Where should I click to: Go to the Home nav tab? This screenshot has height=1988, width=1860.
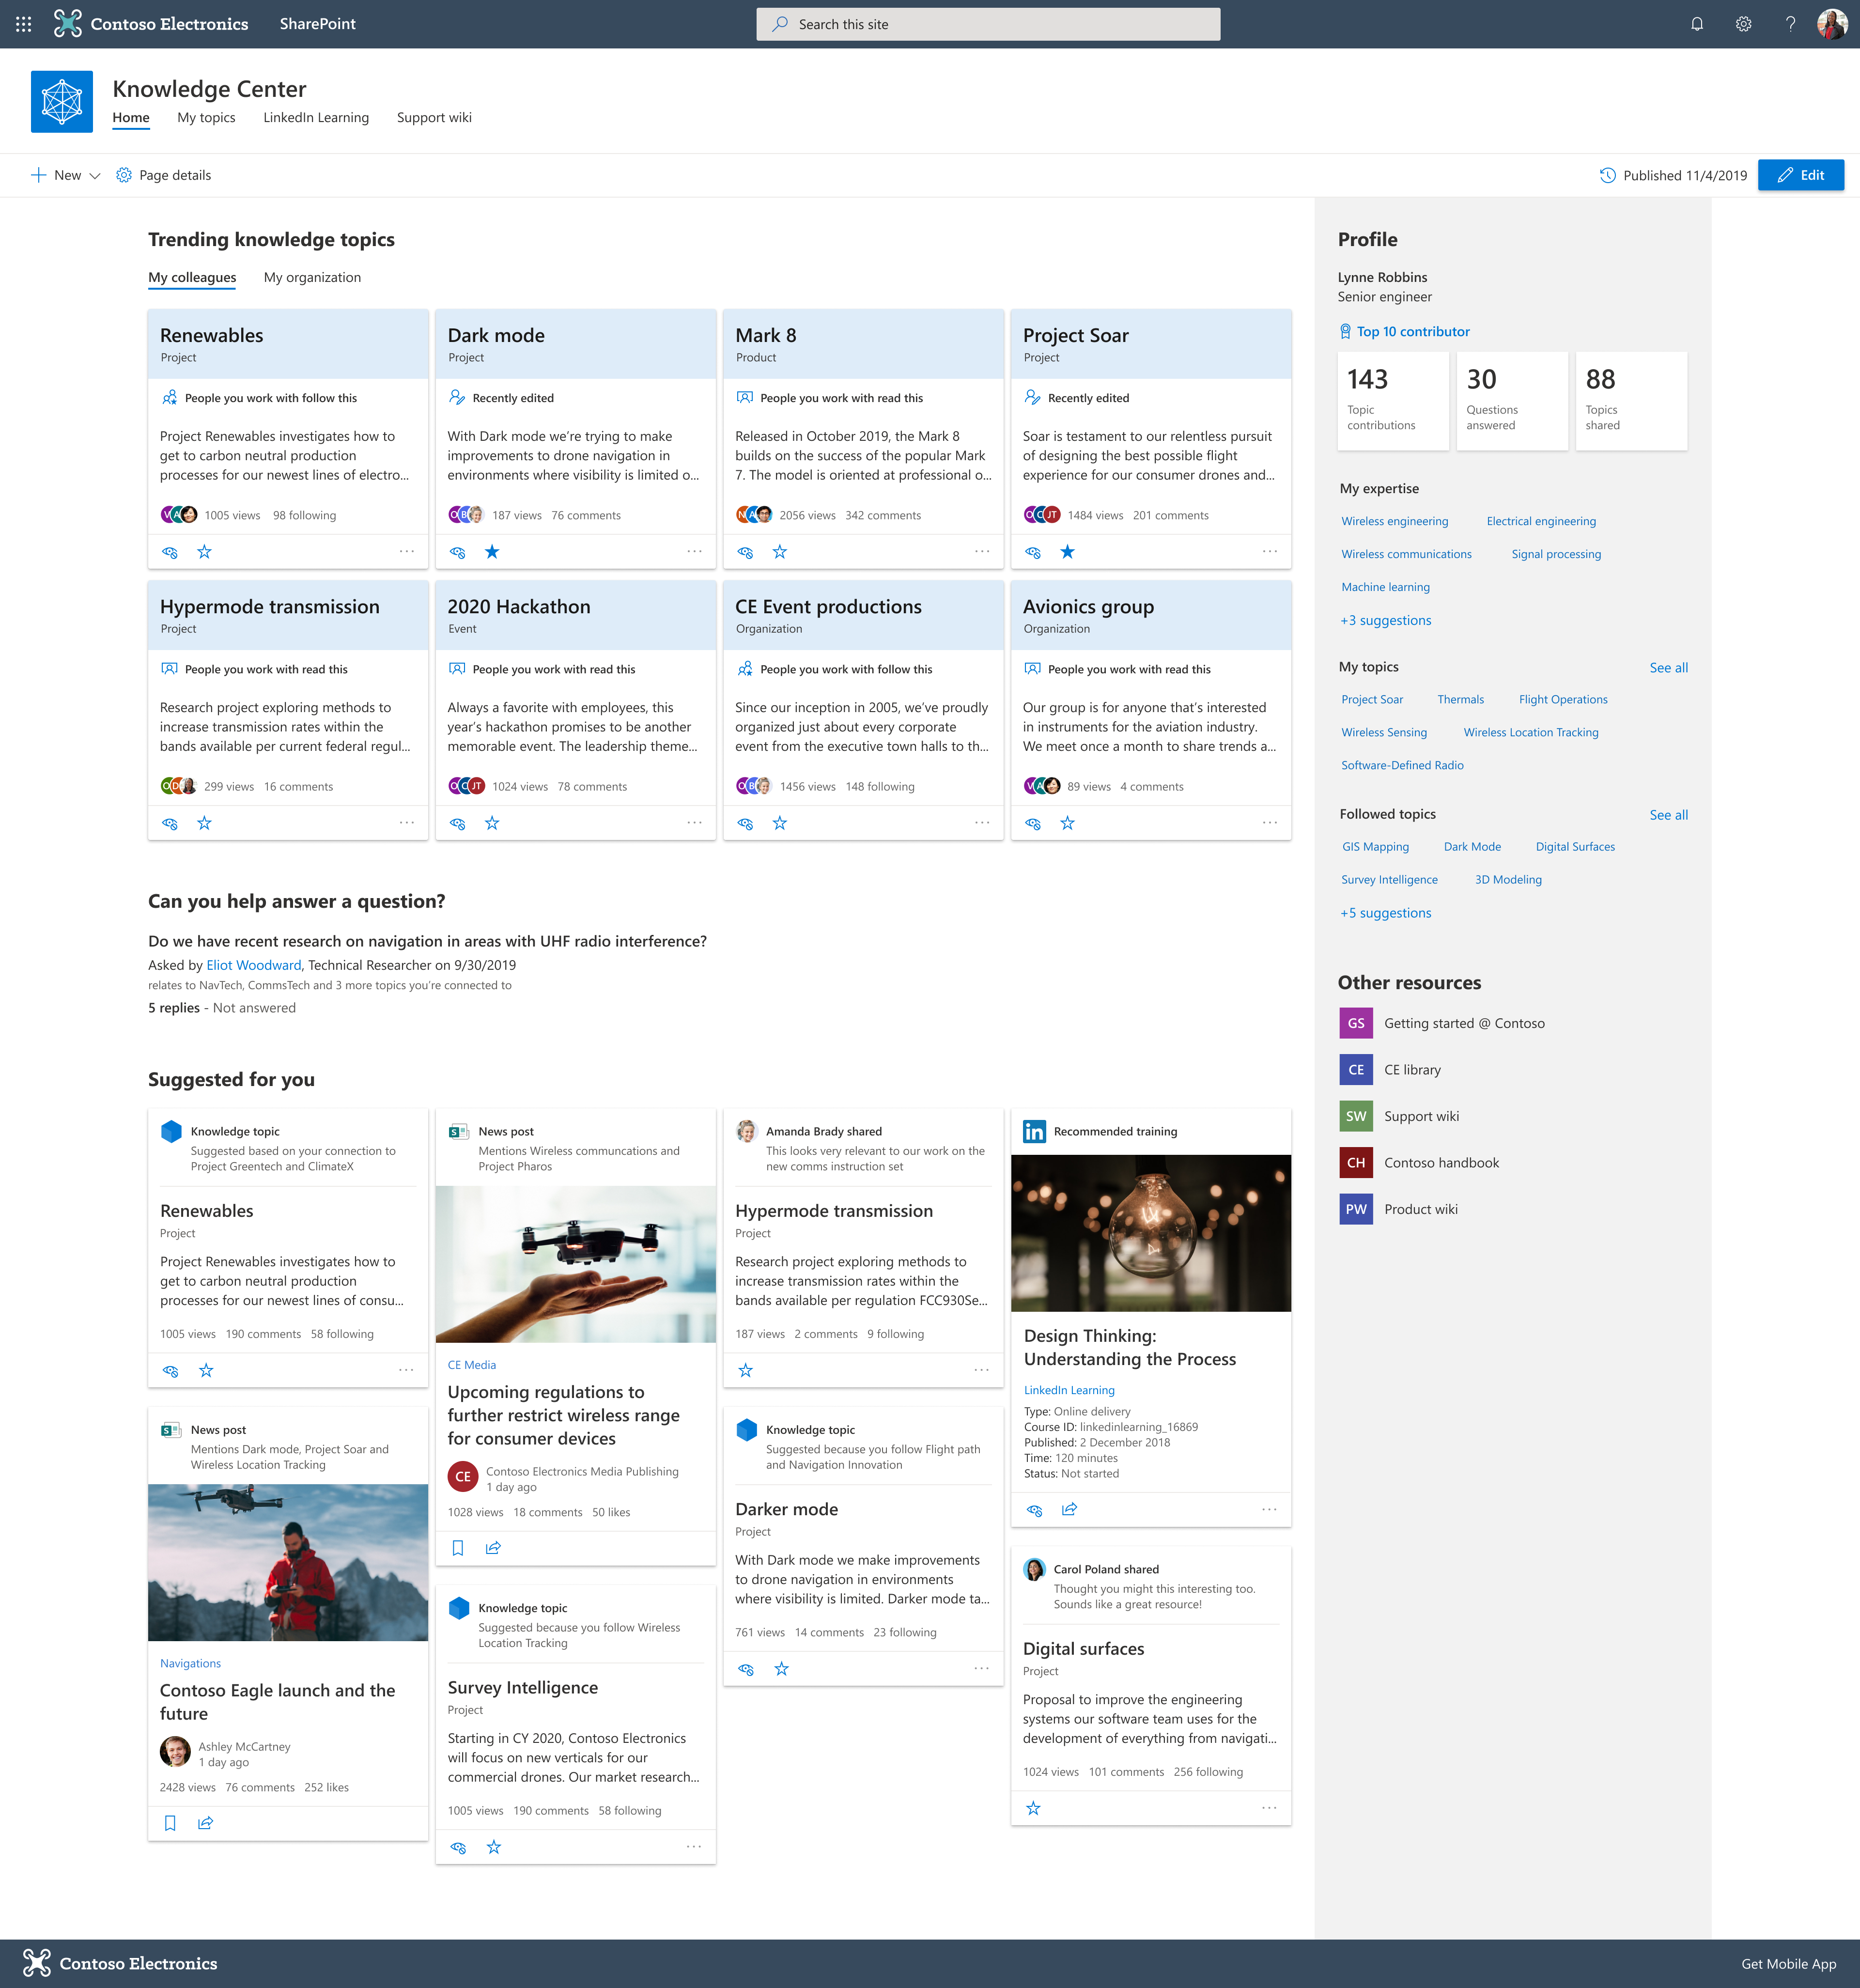131,118
